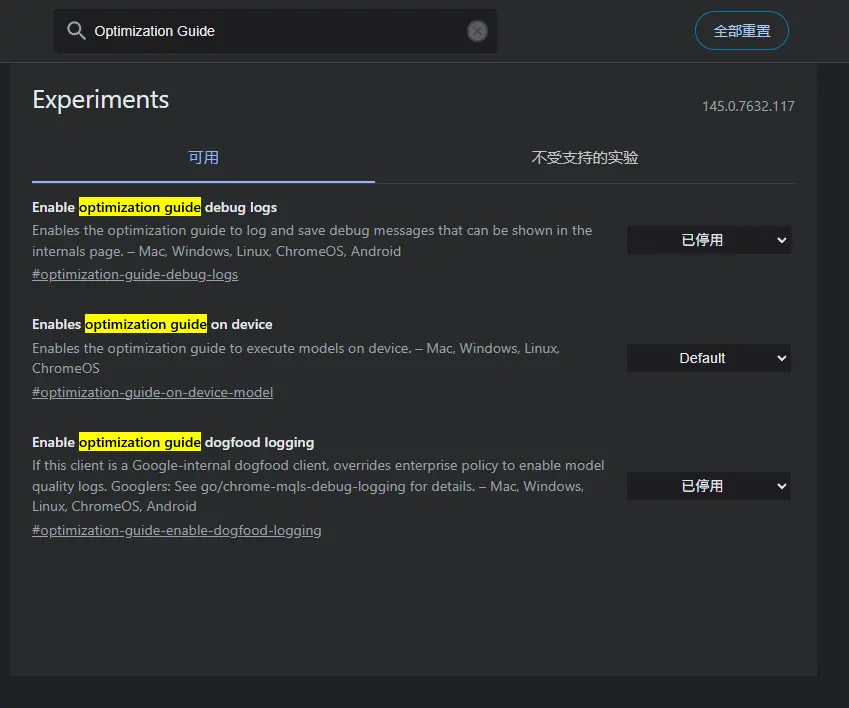Click the Experiments page heading
The image size is (849, 708).
pos(100,99)
